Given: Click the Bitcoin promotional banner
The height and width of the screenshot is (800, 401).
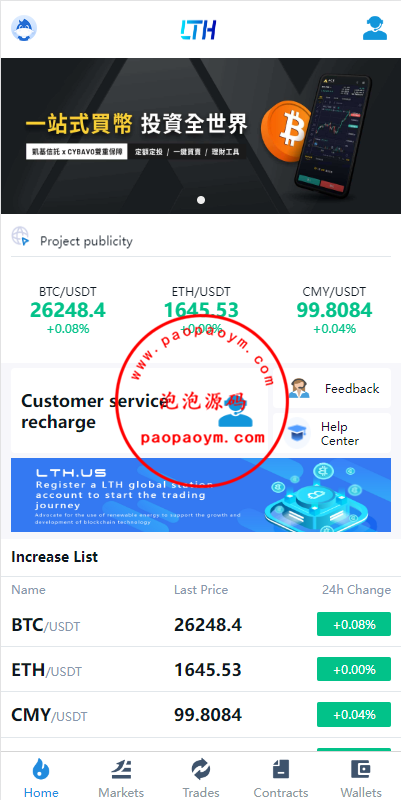Looking at the screenshot, I should click(x=201, y=136).
